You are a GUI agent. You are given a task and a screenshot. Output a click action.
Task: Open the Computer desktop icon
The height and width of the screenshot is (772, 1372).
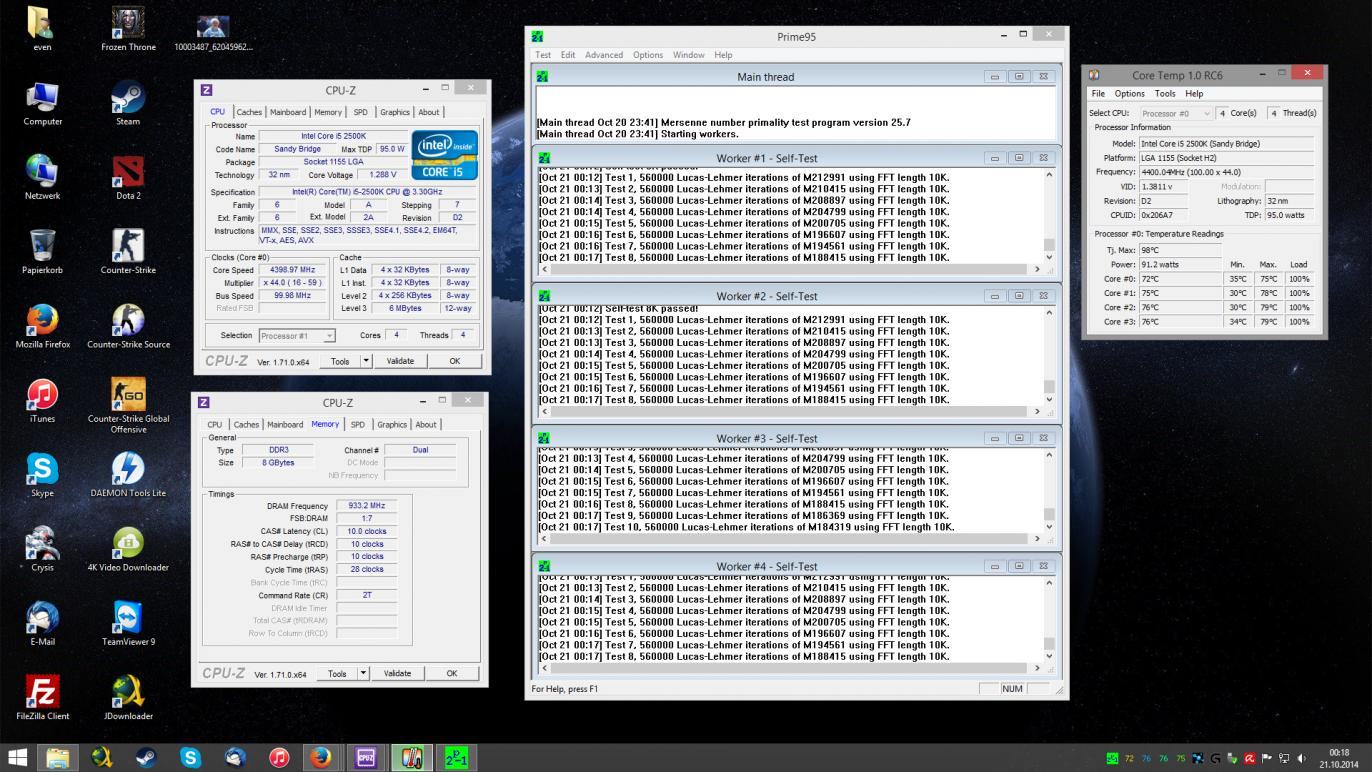(42, 103)
